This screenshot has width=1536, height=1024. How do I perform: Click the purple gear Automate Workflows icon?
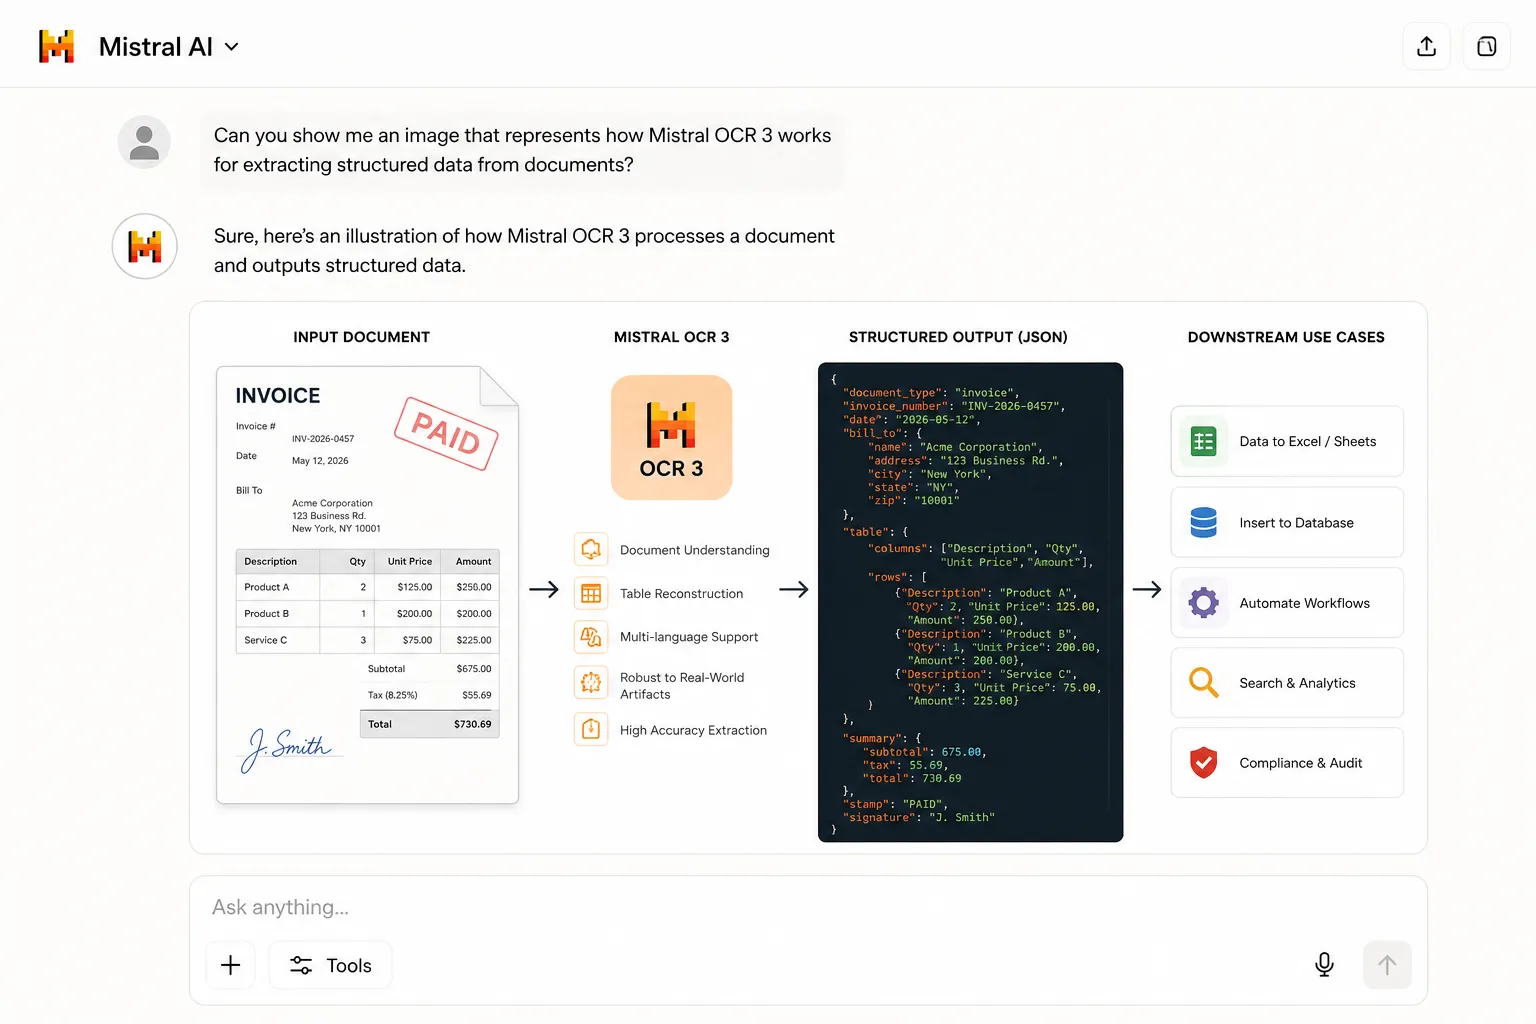(x=1204, y=602)
